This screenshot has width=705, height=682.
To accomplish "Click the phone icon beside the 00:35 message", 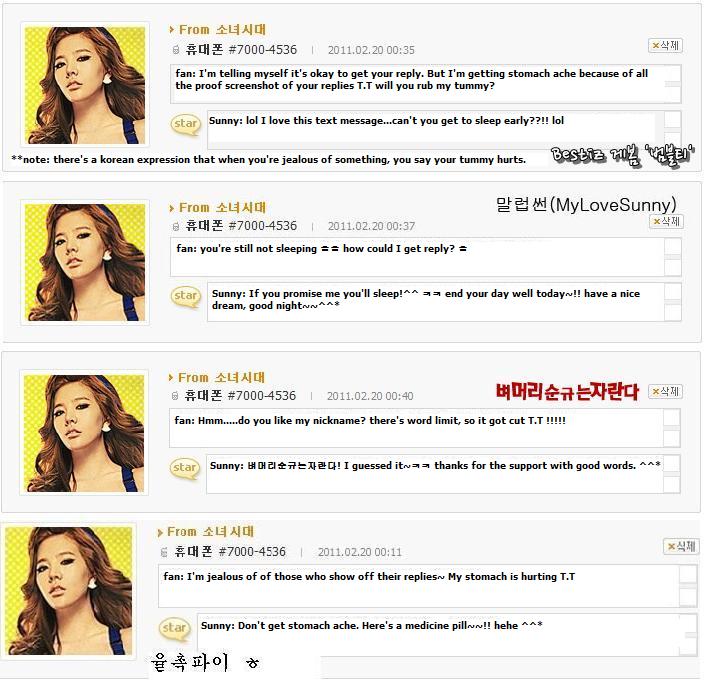I will click(176, 50).
